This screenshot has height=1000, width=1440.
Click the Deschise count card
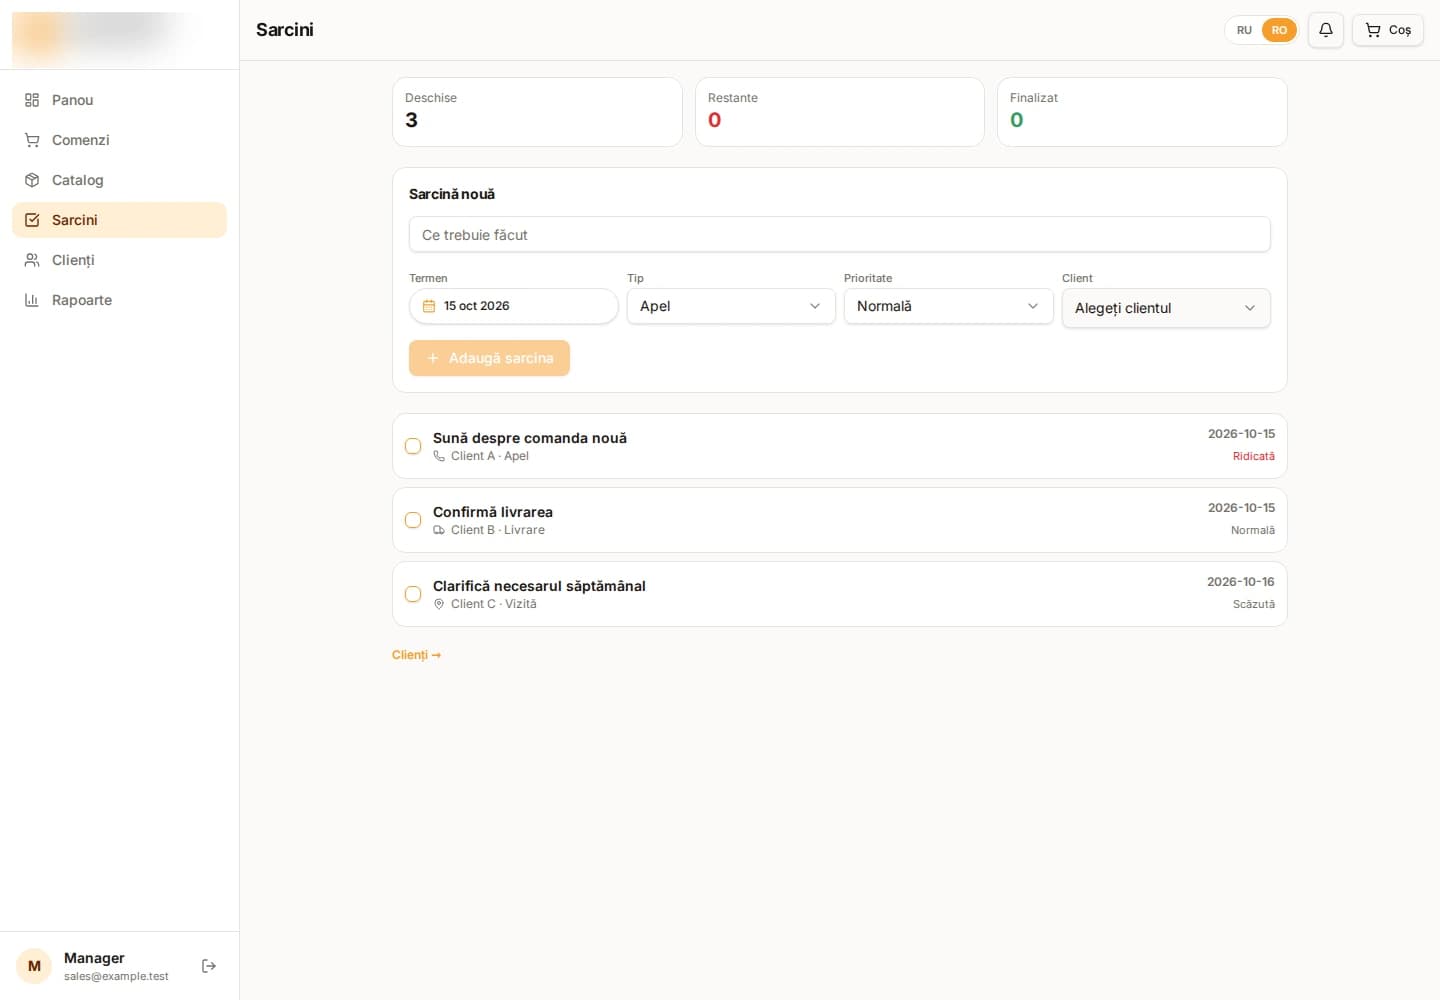coord(537,112)
